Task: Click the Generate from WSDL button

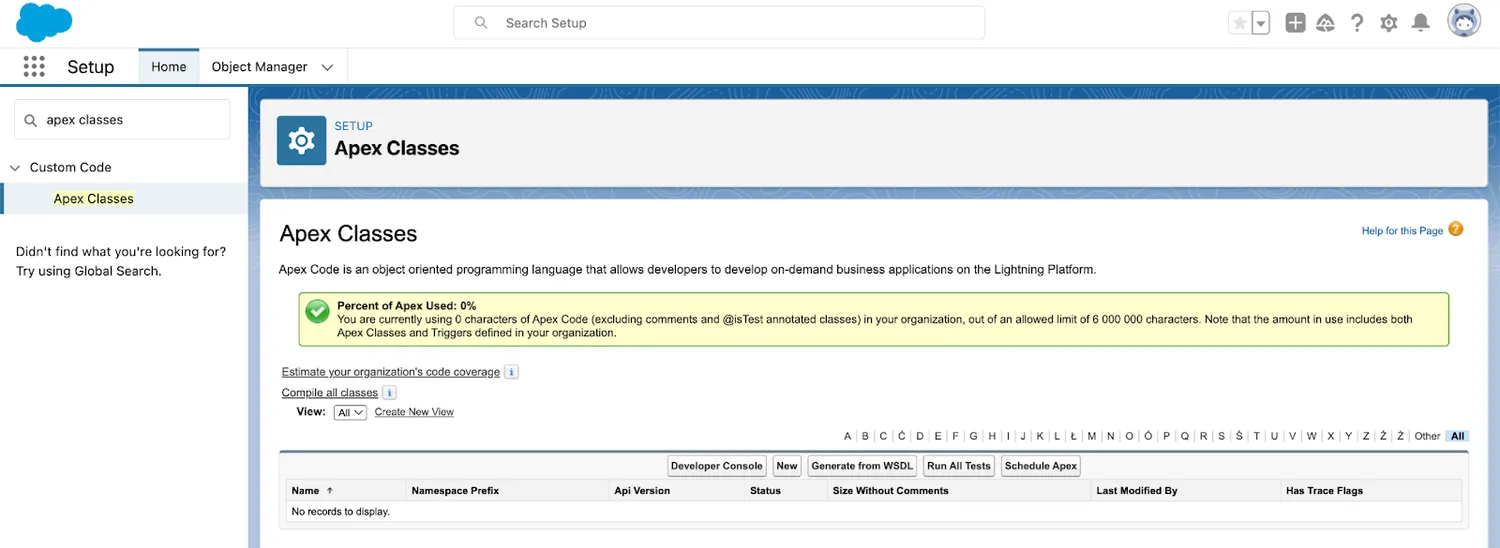Action: coord(862,466)
